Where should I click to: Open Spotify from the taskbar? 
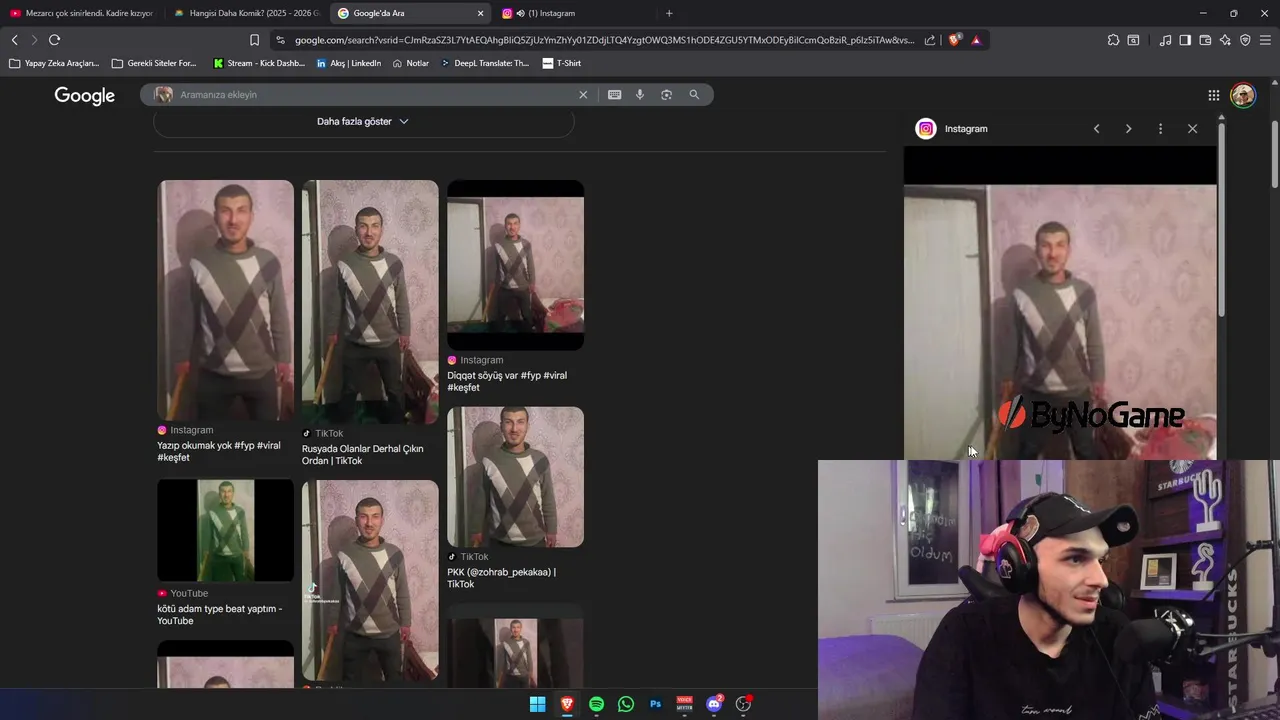[x=596, y=704]
